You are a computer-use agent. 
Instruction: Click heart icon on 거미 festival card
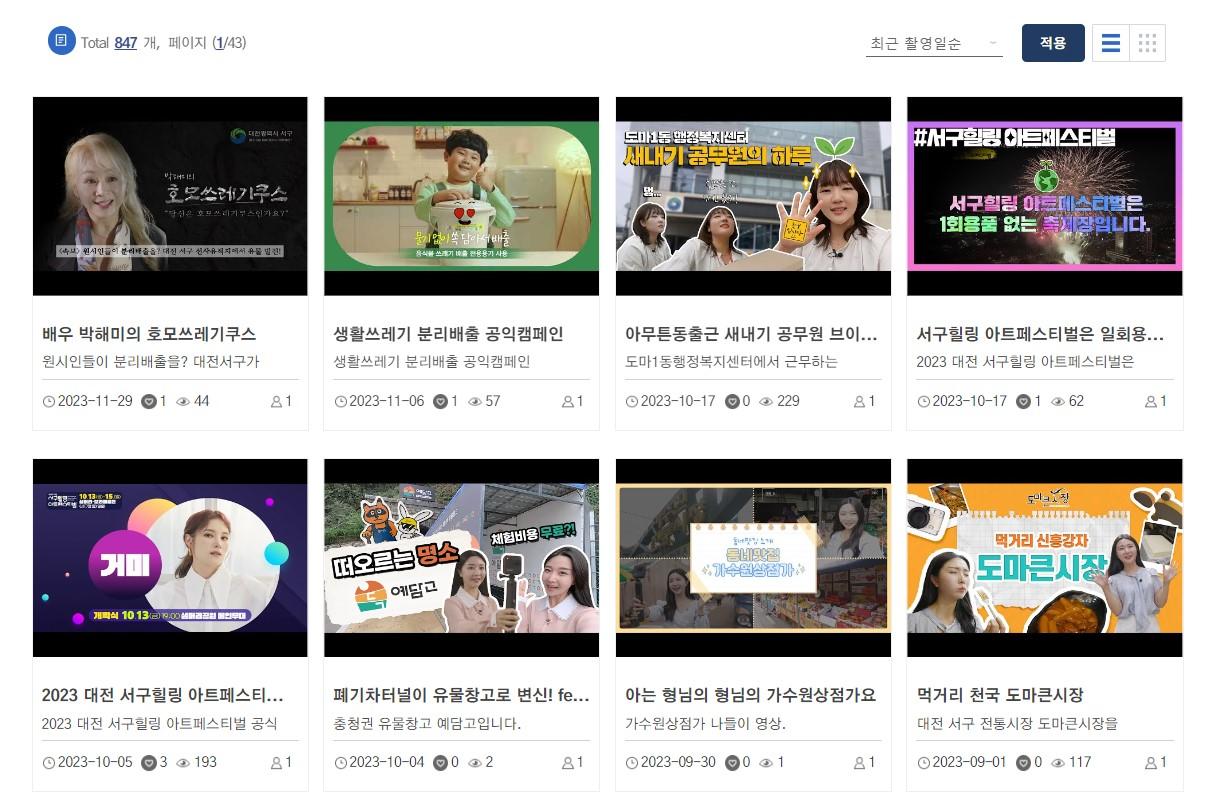point(149,762)
